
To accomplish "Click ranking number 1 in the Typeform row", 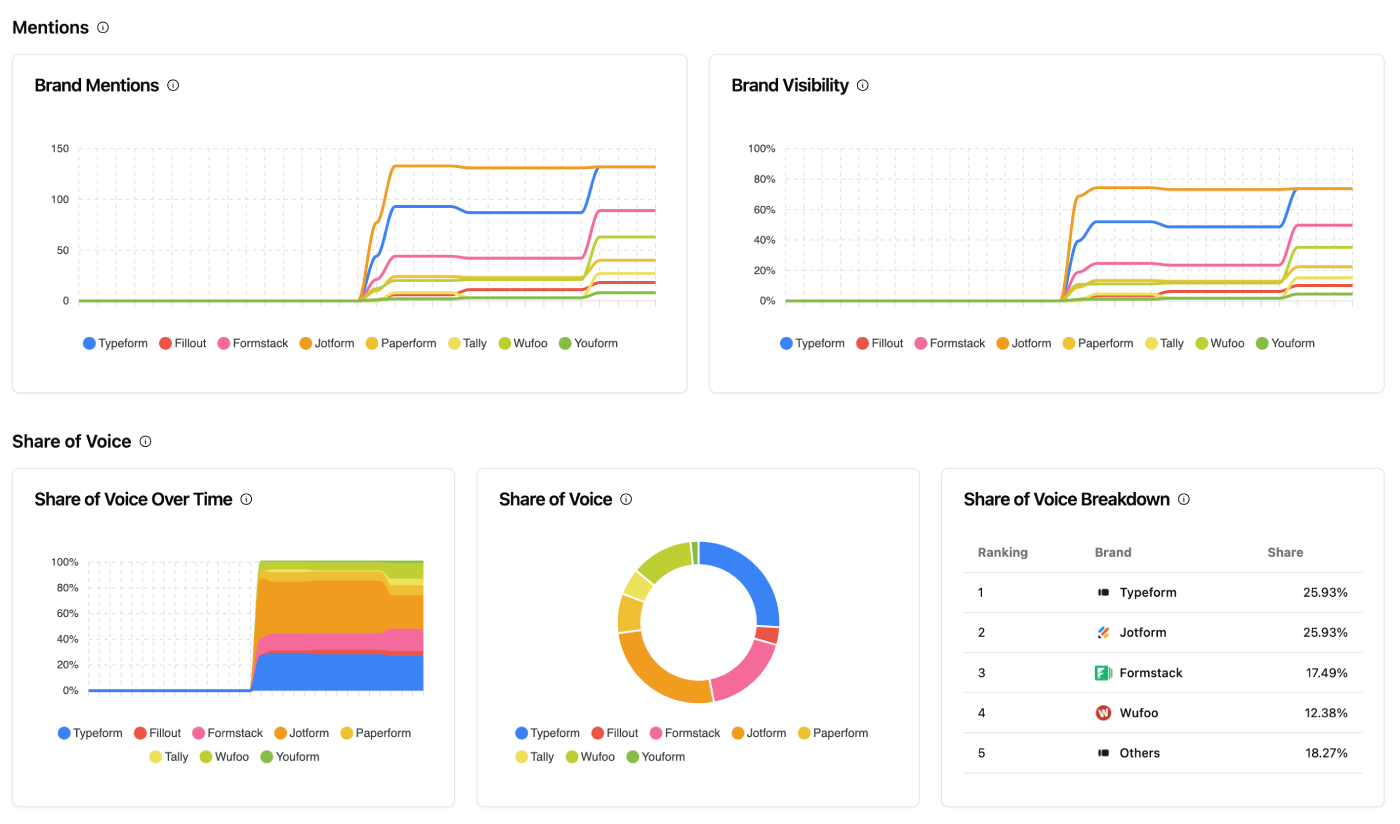I will [x=981, y=593].
